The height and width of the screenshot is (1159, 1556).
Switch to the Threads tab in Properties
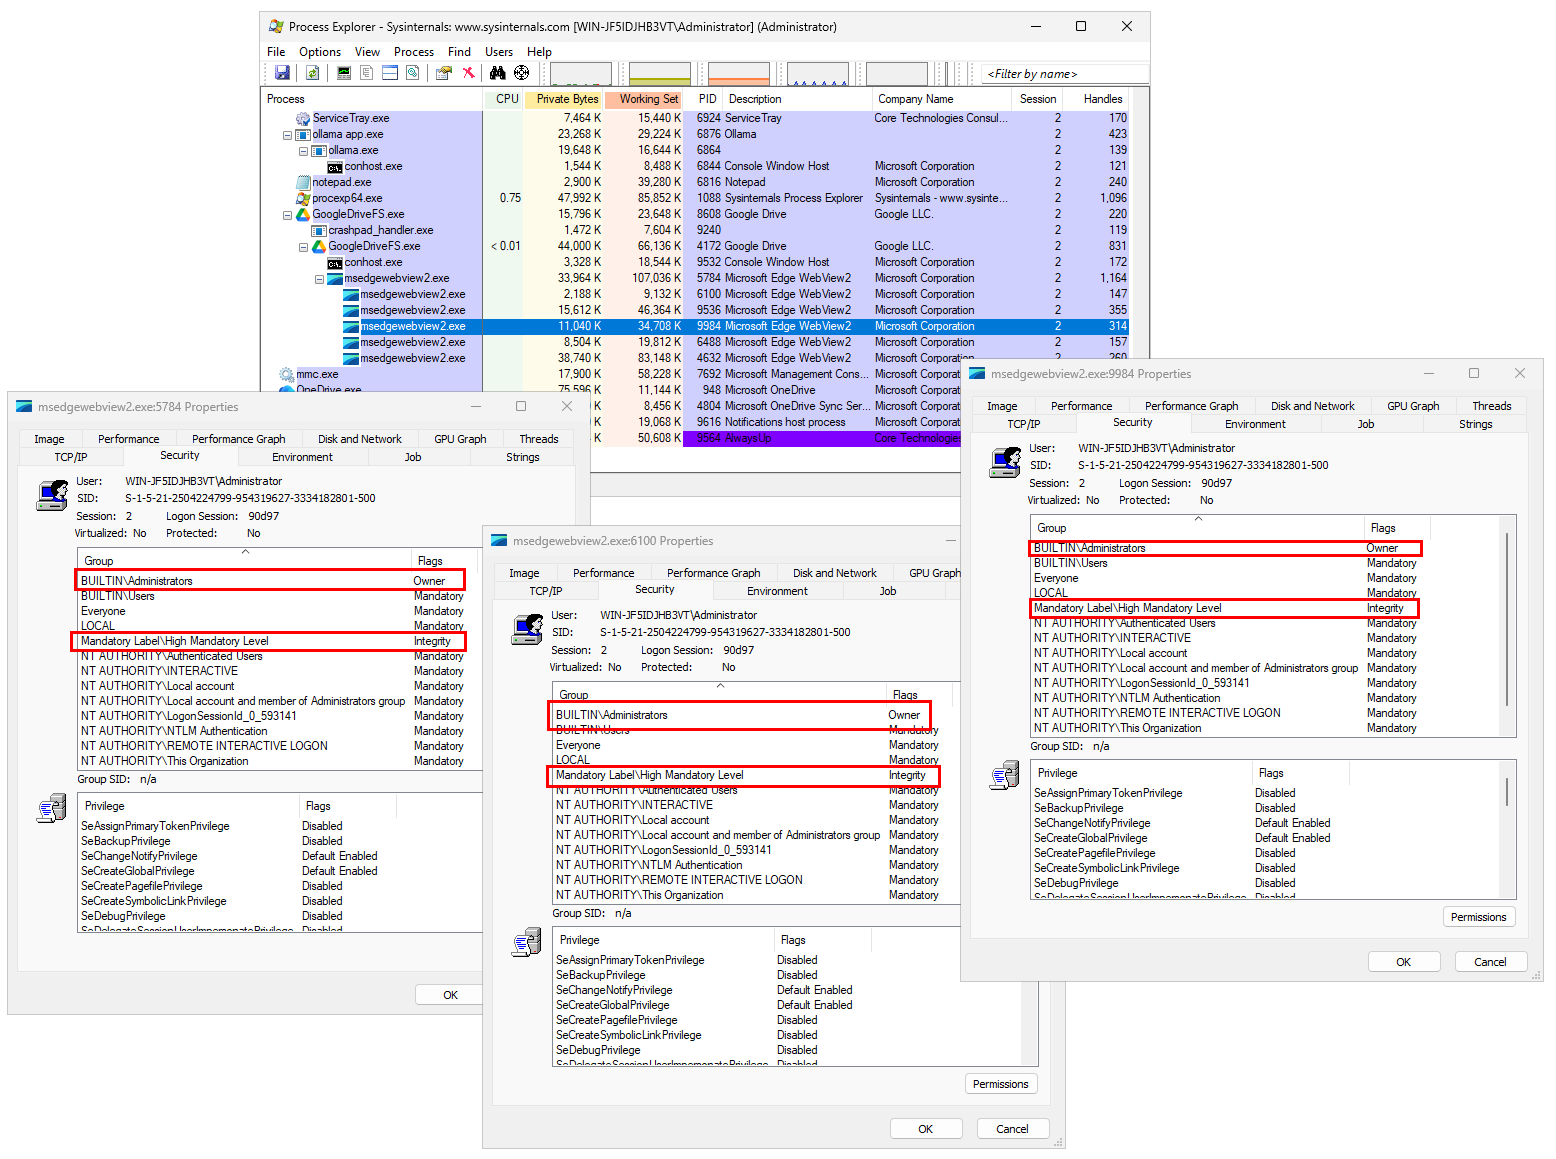pyautogui.click(x=1491, y=405)
